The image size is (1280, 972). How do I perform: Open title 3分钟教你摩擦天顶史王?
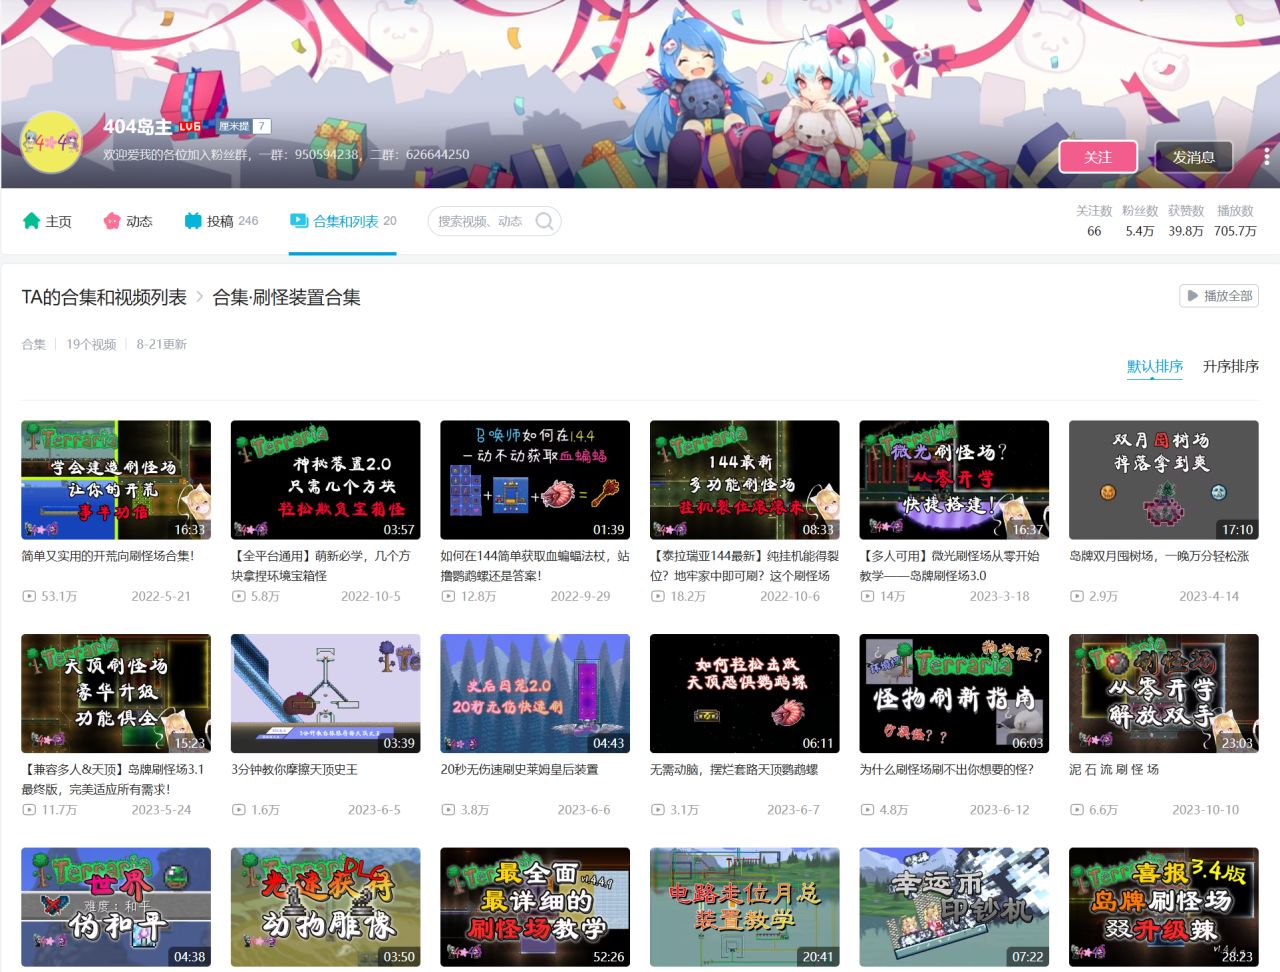tap(294, 770)
